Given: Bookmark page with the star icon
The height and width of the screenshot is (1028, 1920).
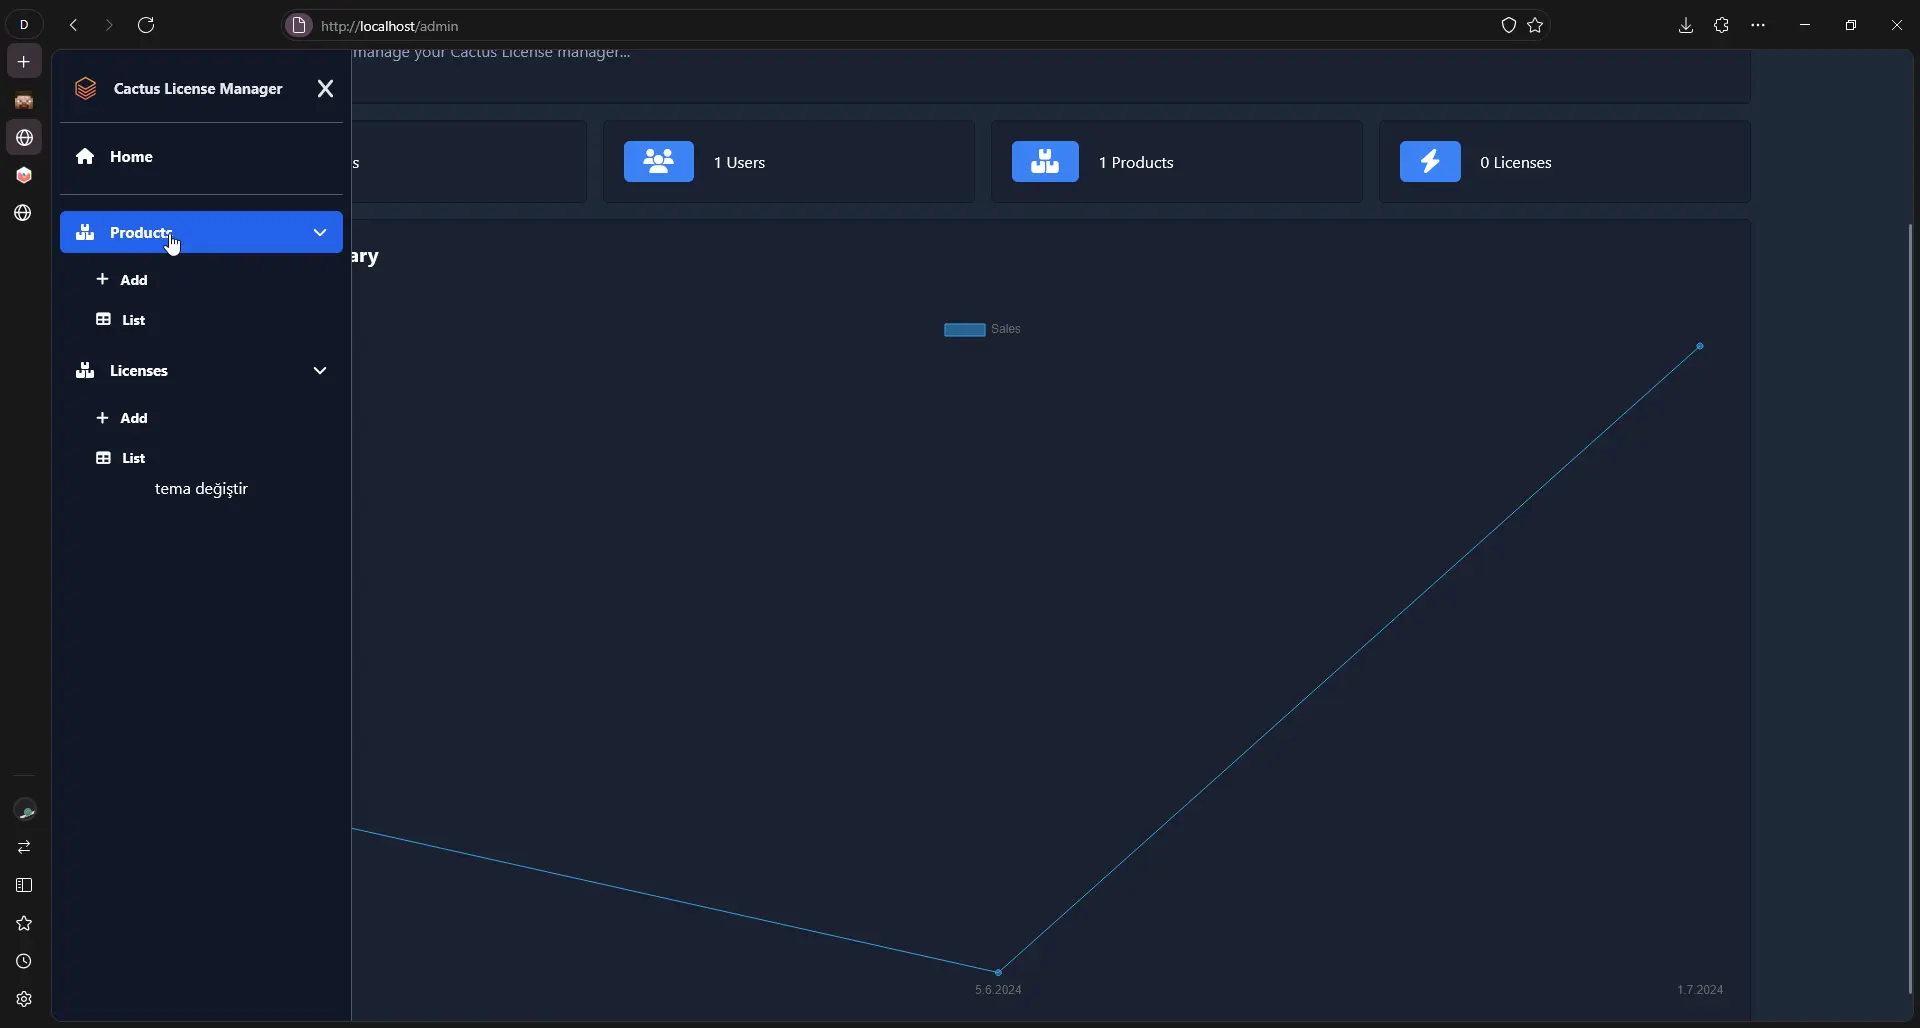Looking at the screenshot, I should (x=1536, y=26).
